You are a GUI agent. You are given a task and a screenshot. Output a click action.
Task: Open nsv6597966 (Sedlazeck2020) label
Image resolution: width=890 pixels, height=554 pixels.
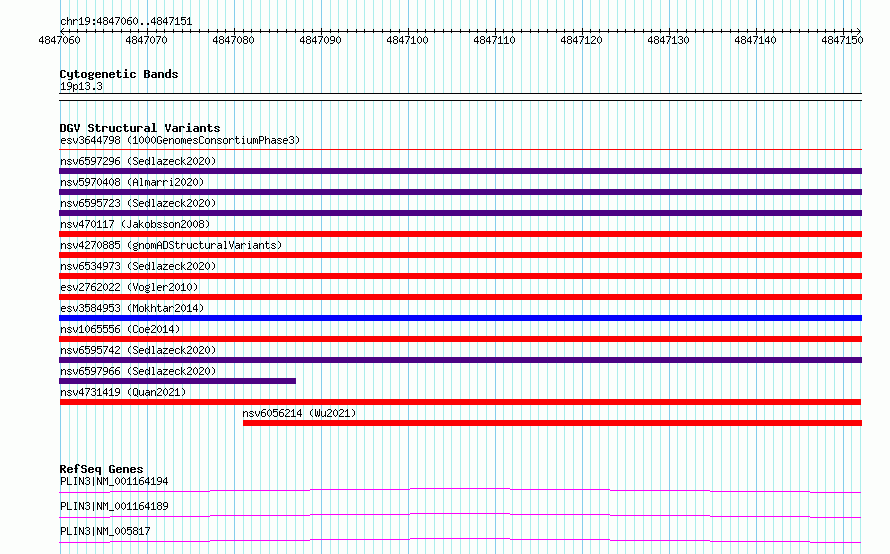[138, 371]
